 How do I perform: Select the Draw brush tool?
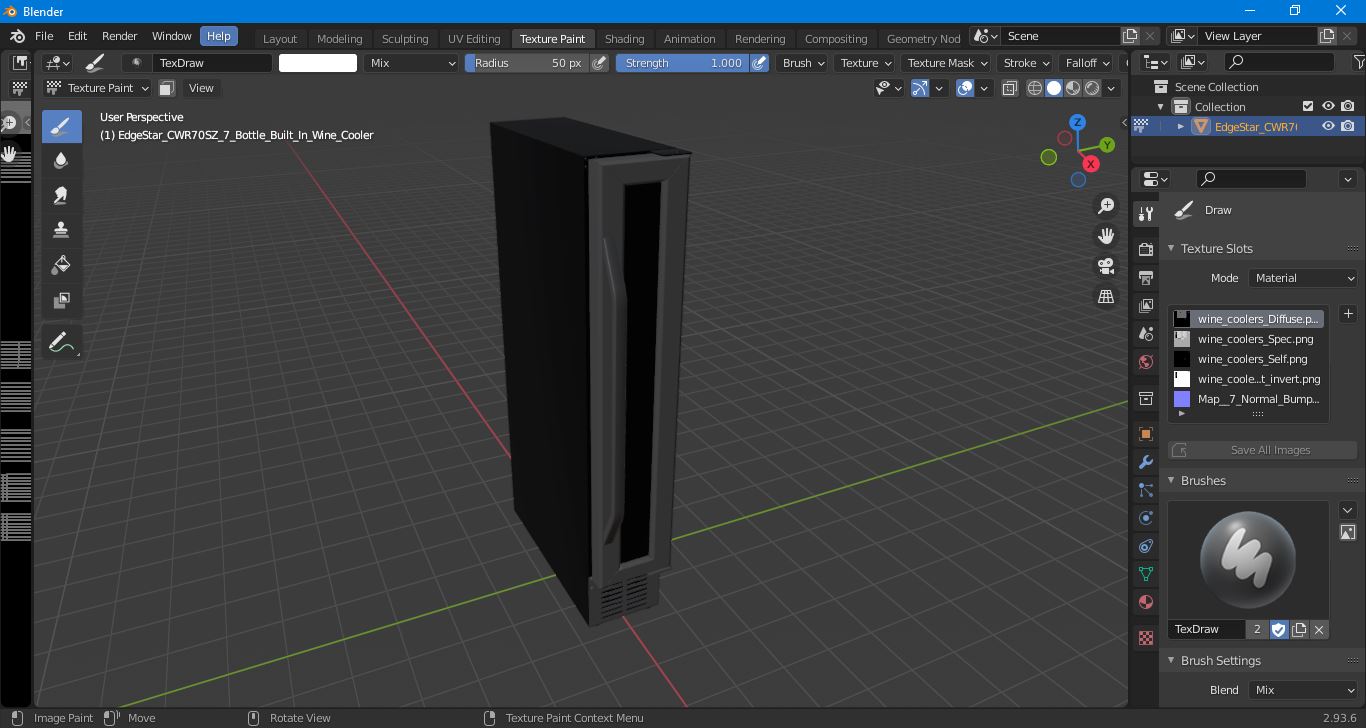[61, 126]
